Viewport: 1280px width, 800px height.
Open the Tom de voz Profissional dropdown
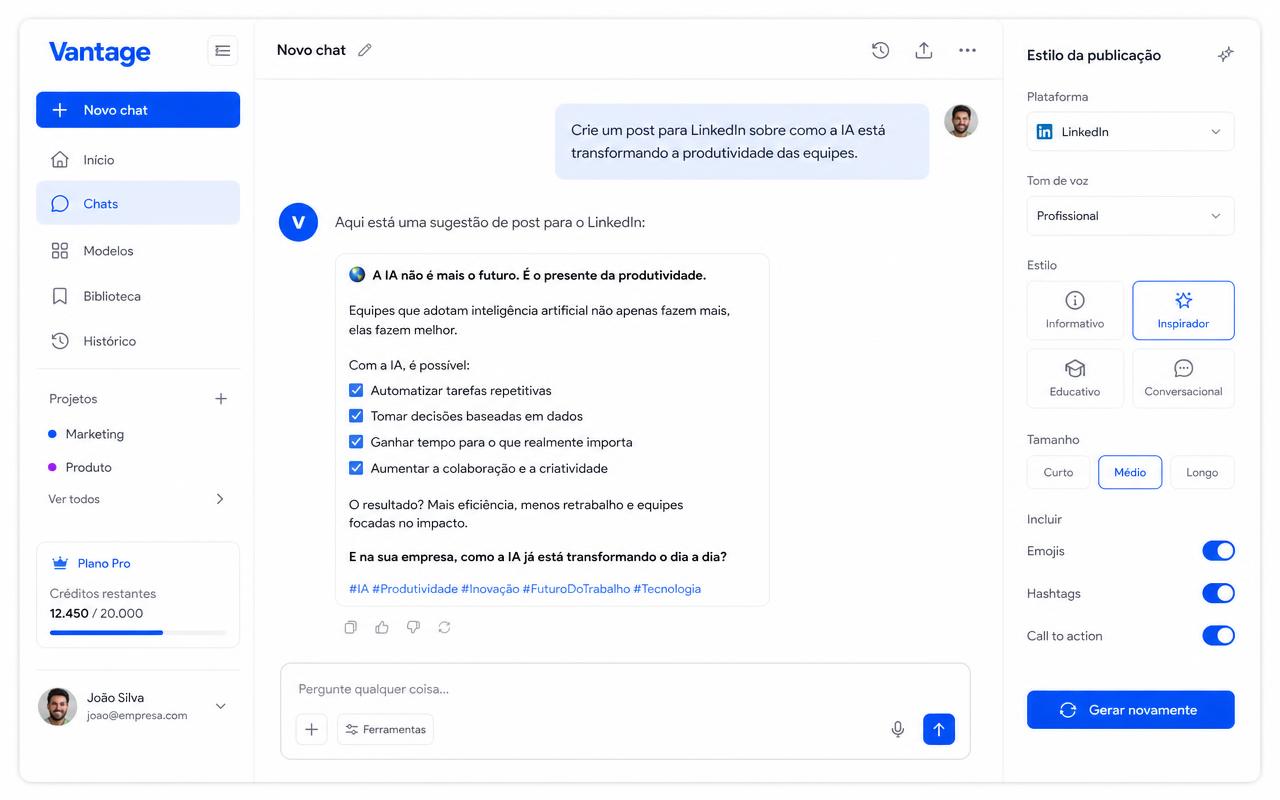pyautogui.click(x=1130, y=216)
